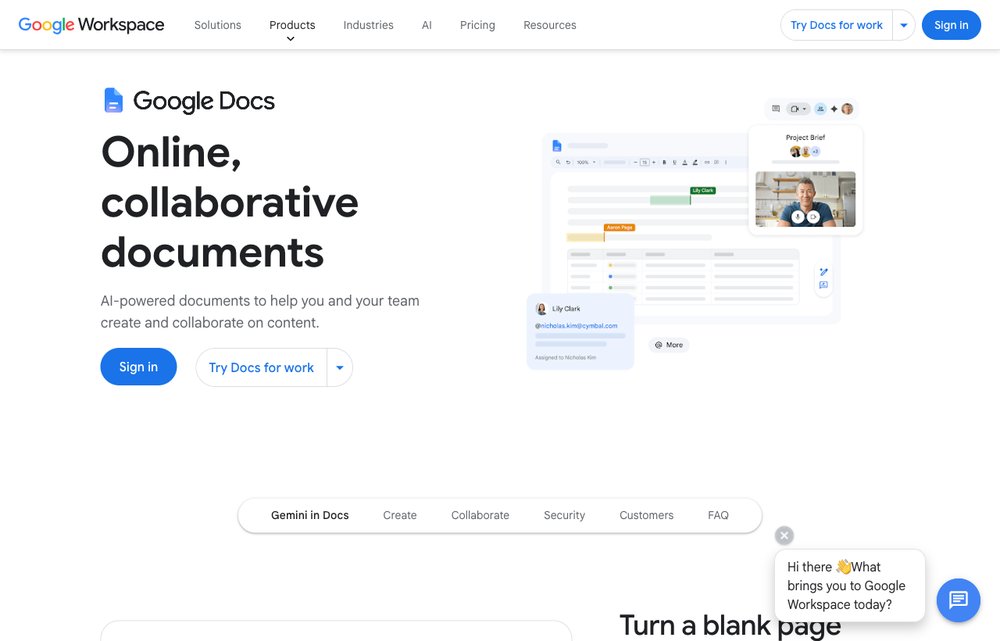Click the Gemini sparkle icon in illustration
This screenshot has height=641, width=1000.
click(834, 109)
